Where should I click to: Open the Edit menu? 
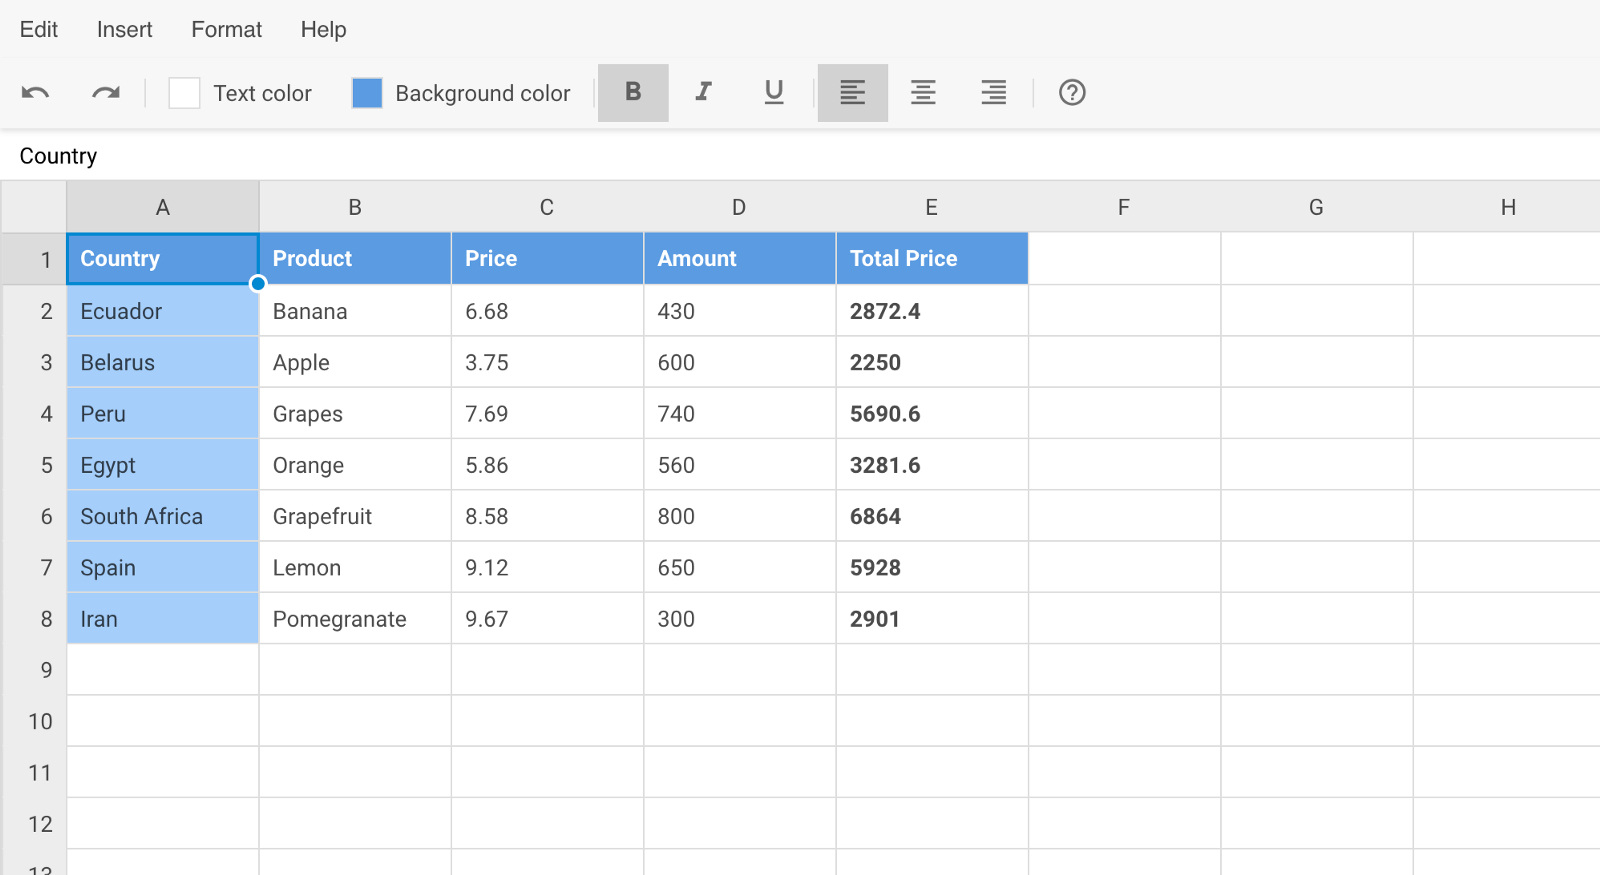39,30
